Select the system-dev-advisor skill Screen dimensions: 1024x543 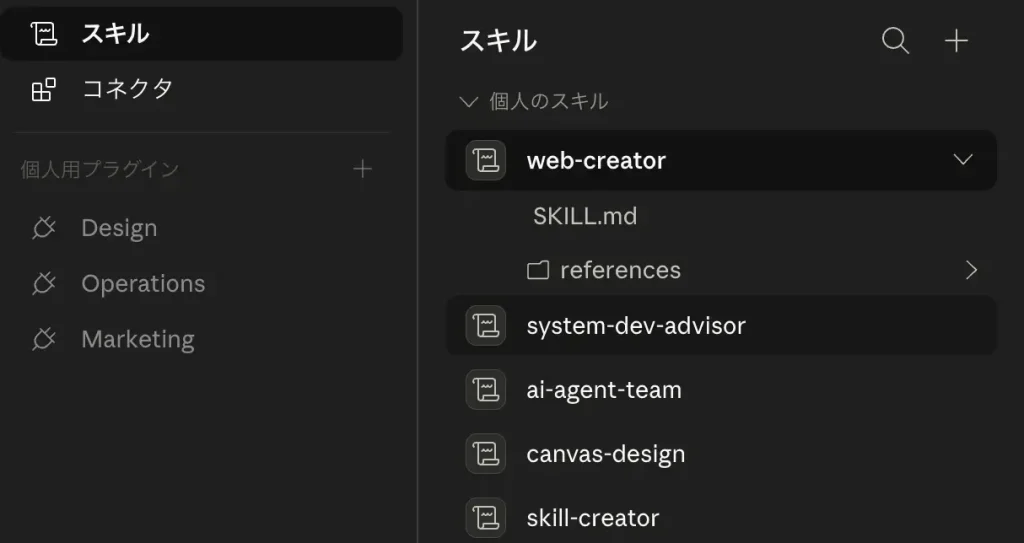point(636,326)
